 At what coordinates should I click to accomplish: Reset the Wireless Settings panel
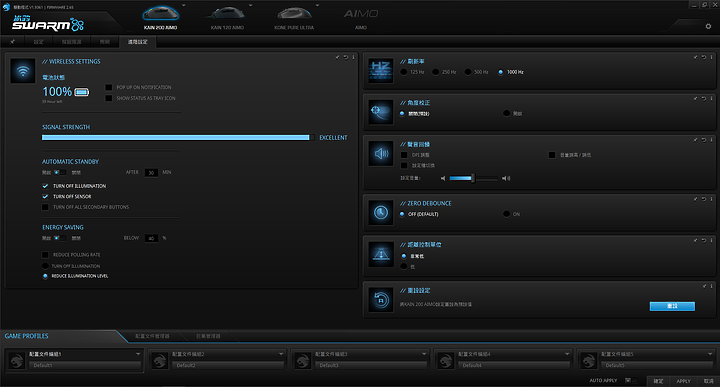tap(346, 57)
